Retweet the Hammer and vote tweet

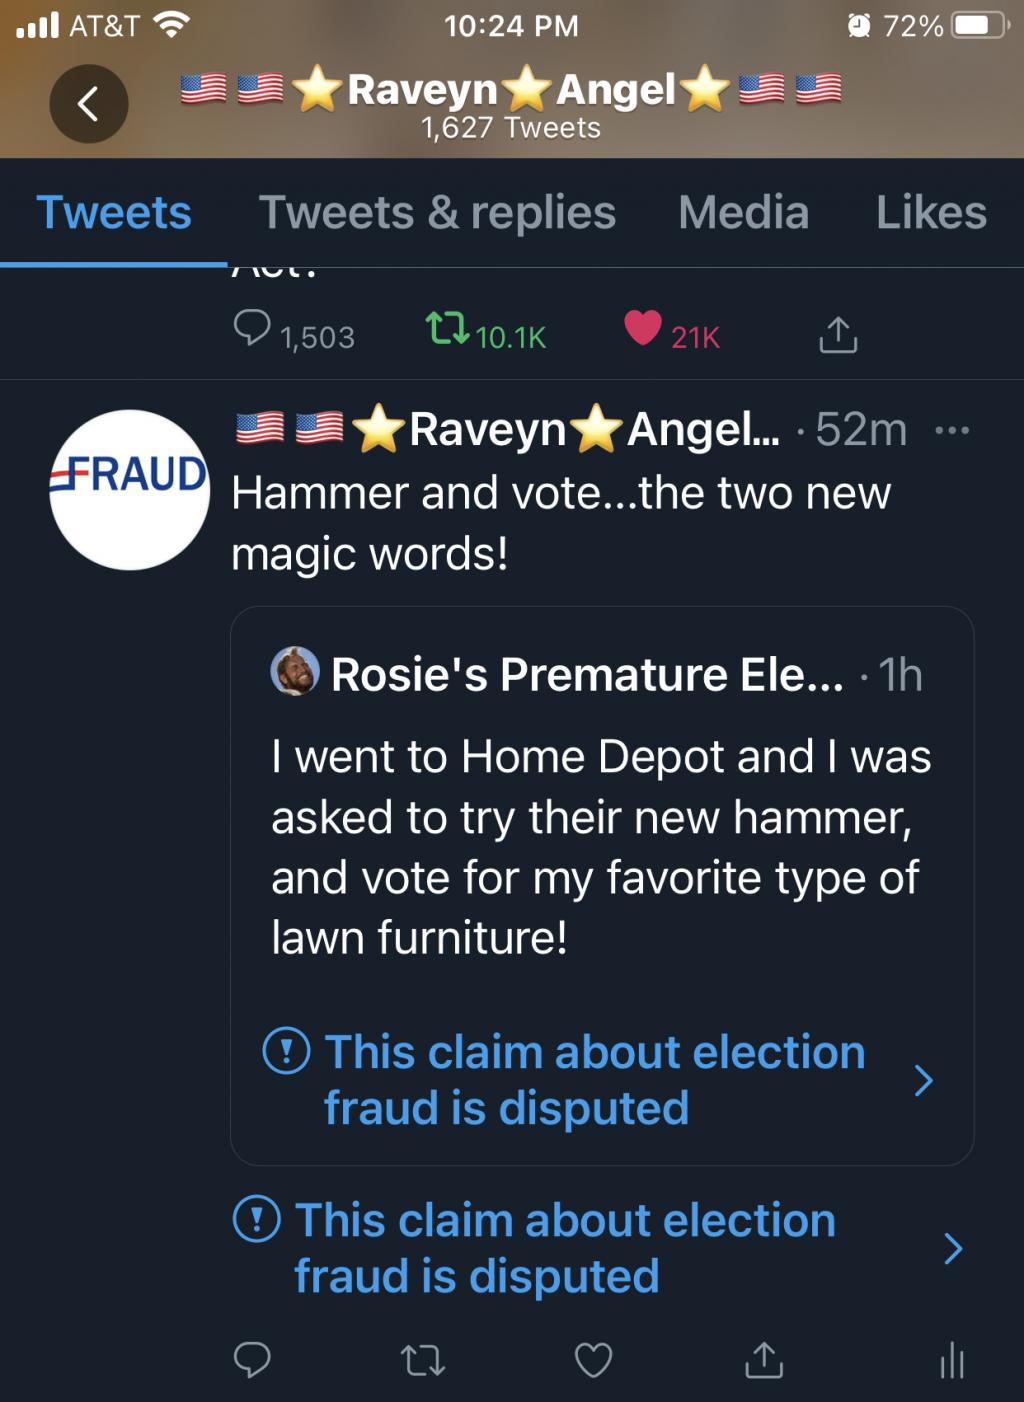[422, 1359]
